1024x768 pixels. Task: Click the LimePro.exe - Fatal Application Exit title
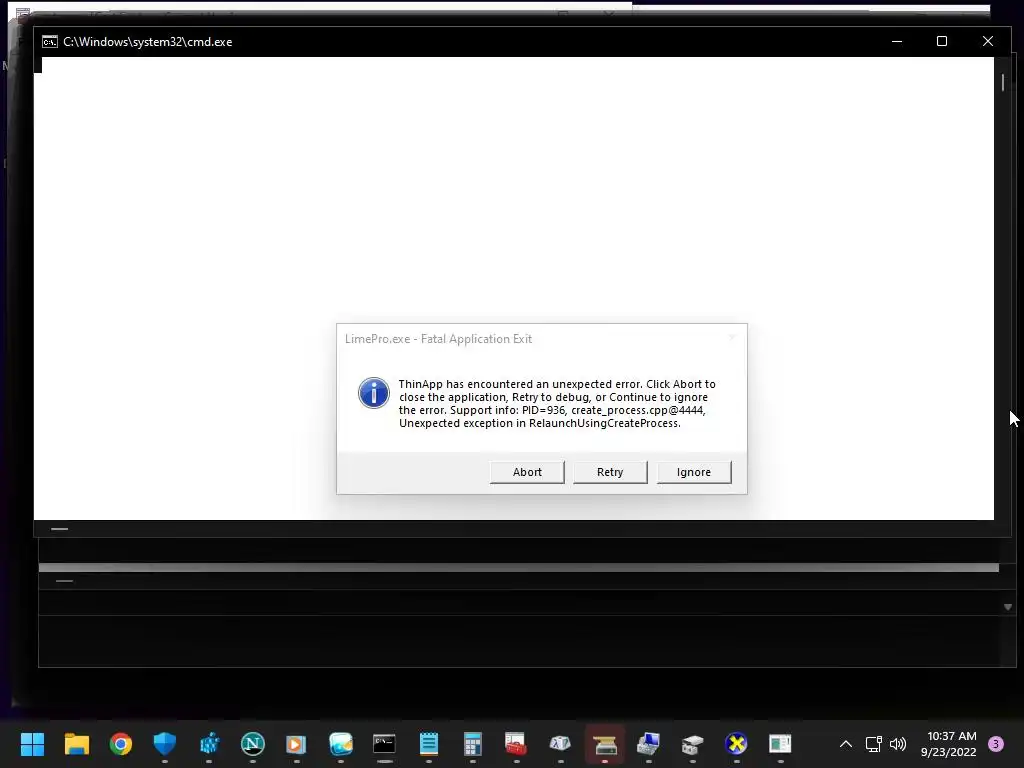[x=438, y=339]
